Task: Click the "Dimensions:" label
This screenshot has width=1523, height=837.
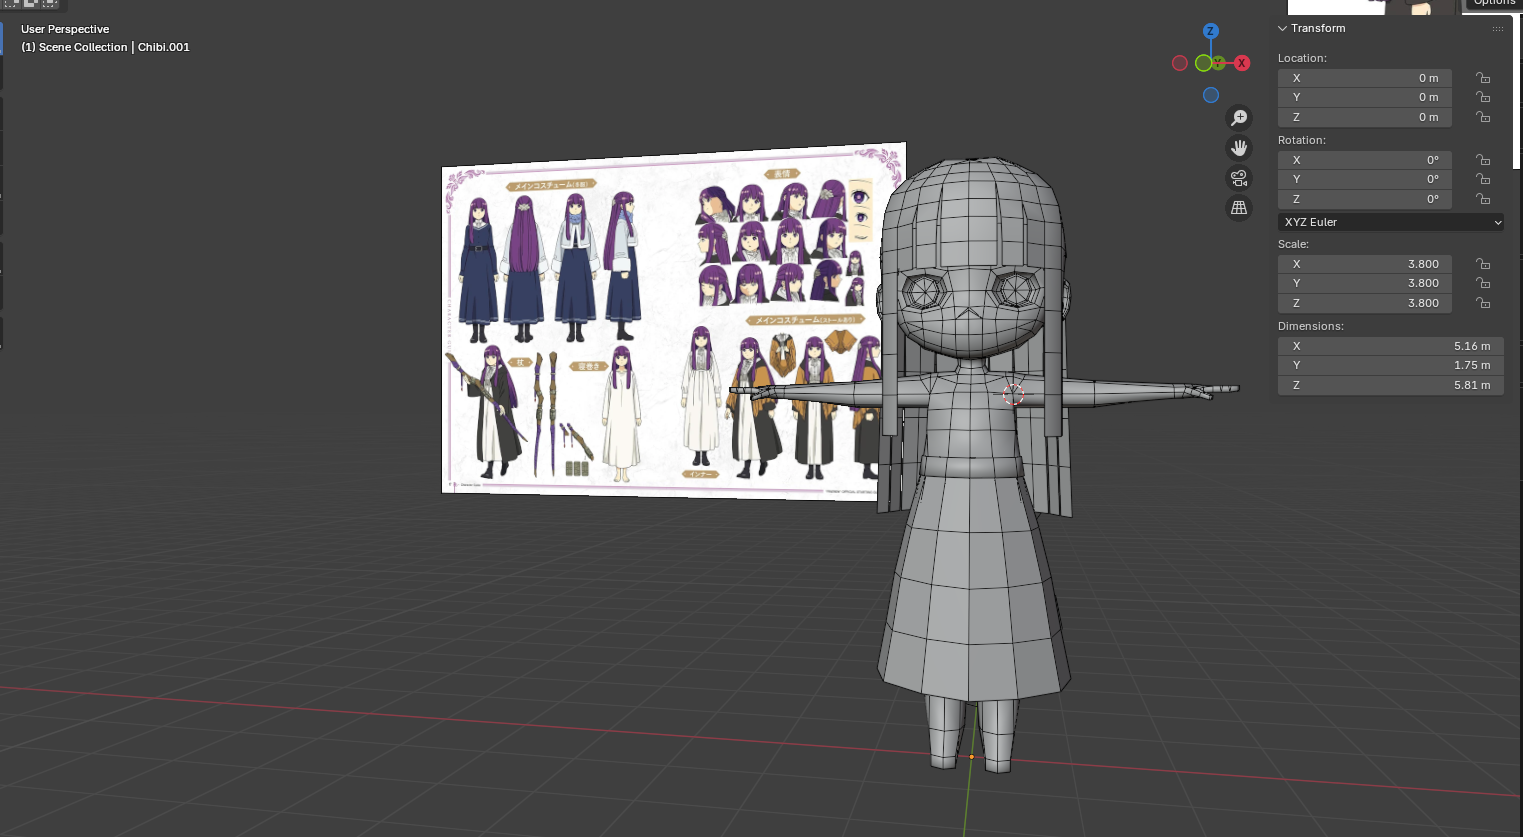Action: 1311,326
